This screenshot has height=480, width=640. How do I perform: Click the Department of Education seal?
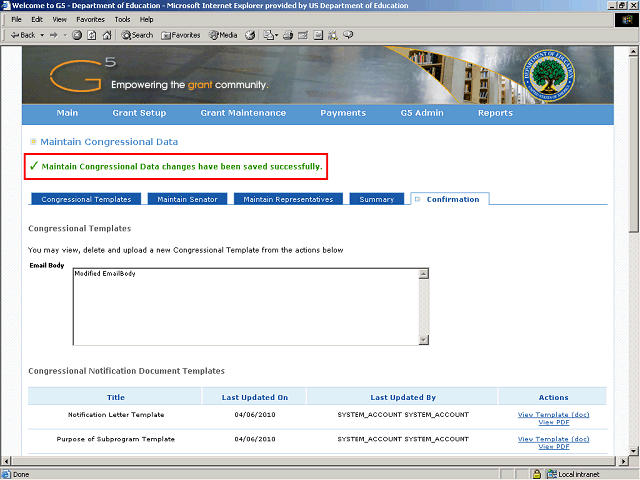click(549, 76)
